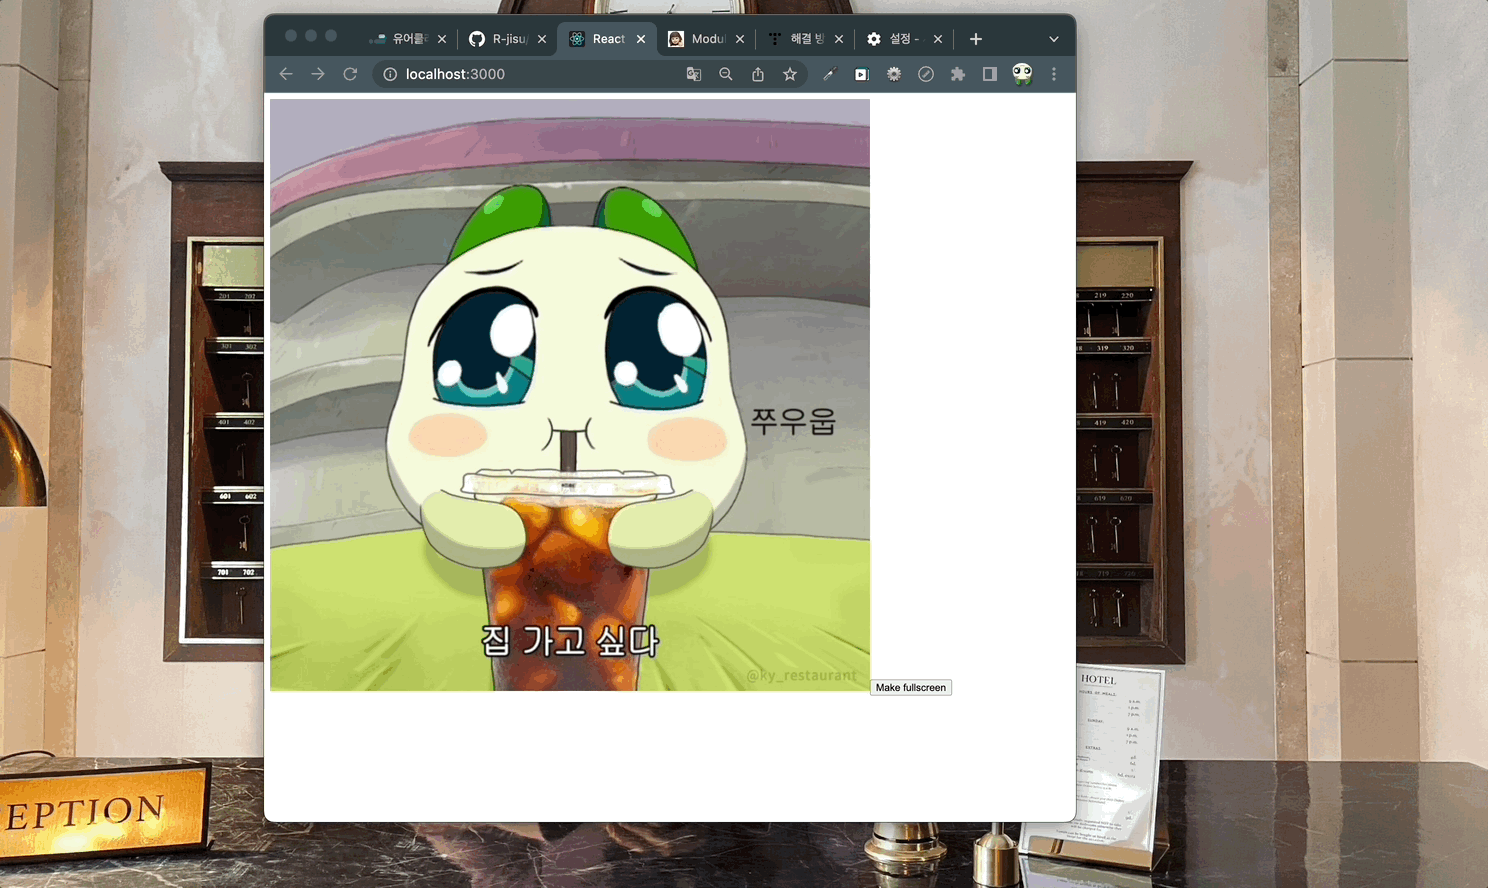Open the compass extension icon

(926, 74)
